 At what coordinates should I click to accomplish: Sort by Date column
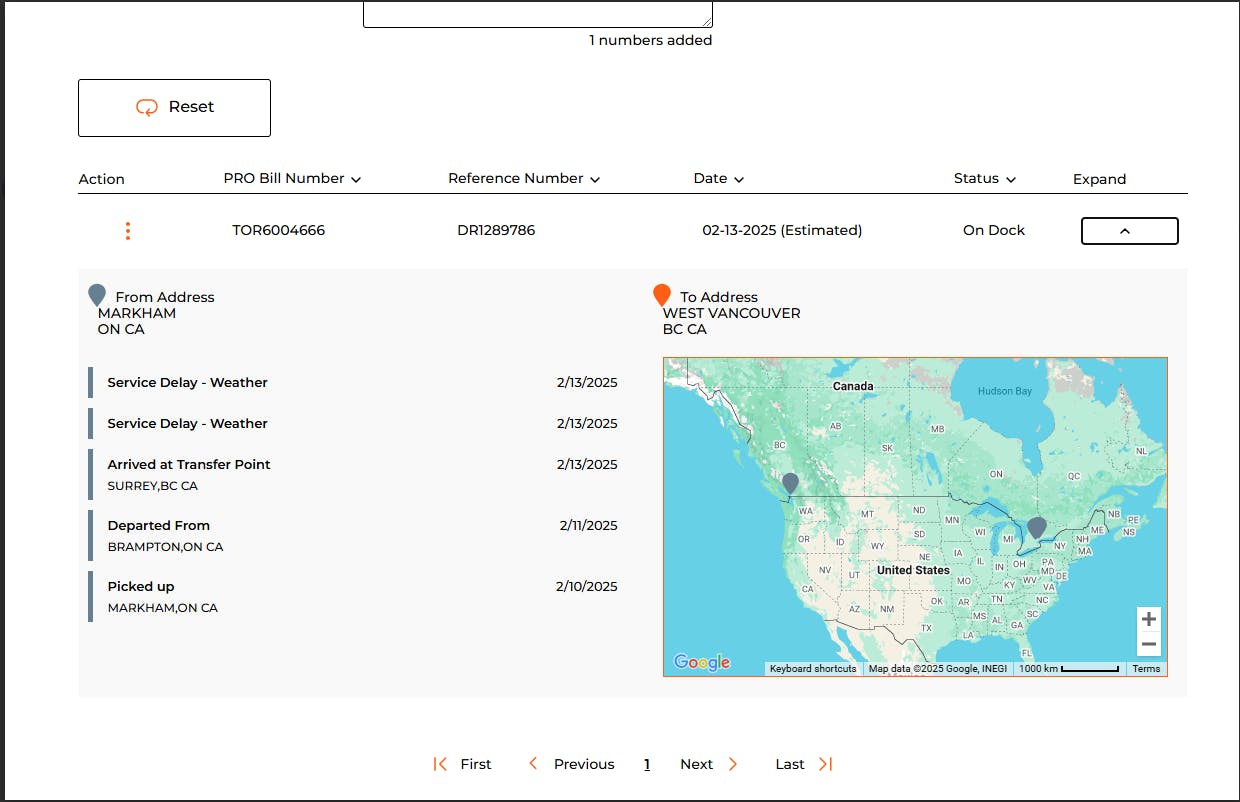(718, 179)
